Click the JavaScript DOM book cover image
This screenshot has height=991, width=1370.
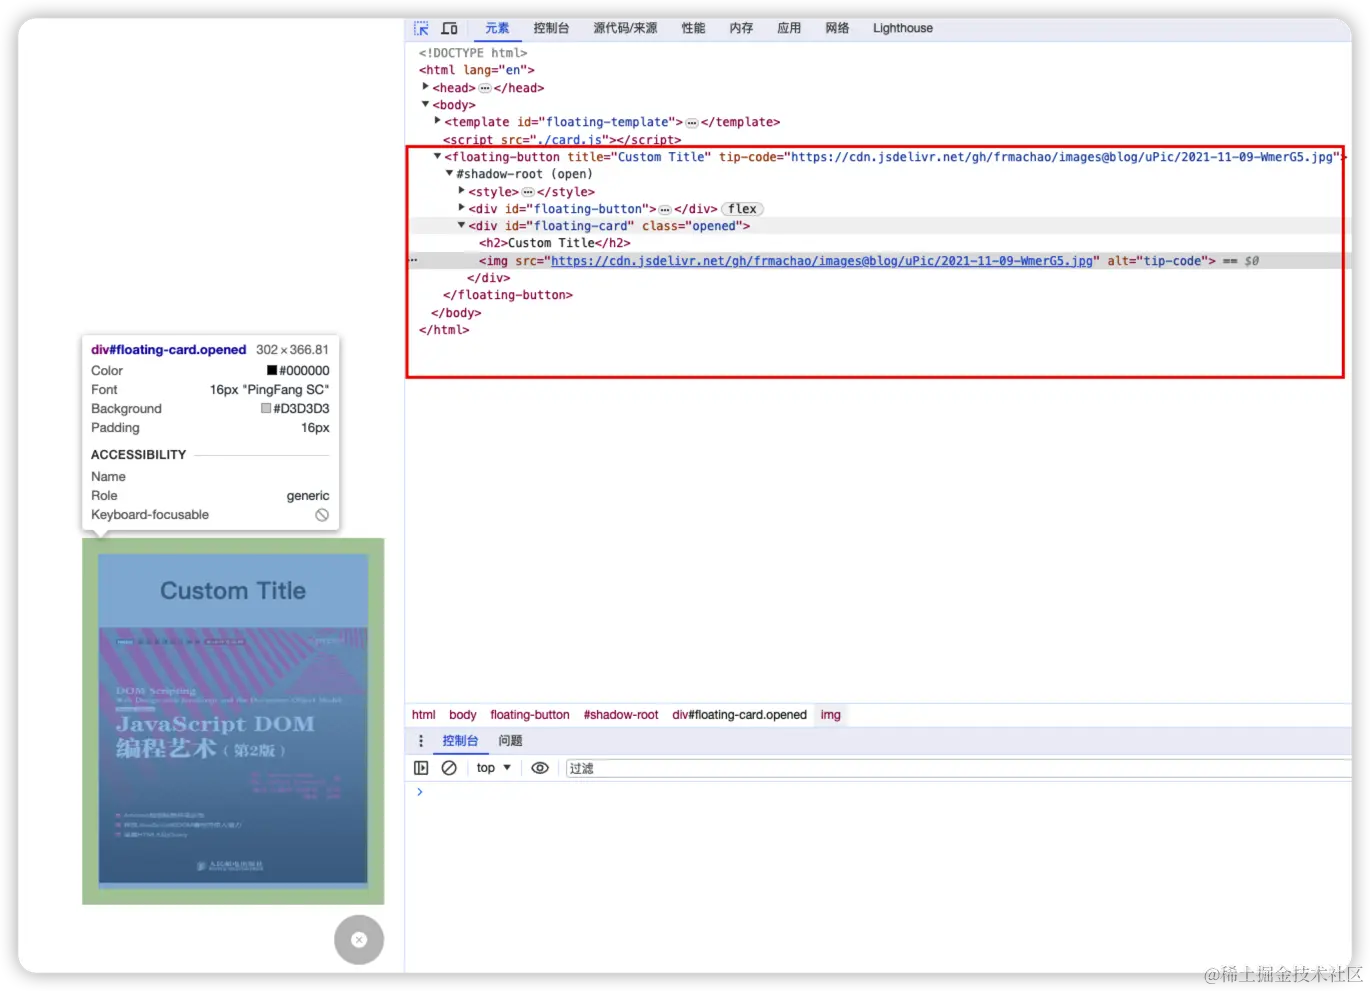pyautogui.click(x=233, y=756)
